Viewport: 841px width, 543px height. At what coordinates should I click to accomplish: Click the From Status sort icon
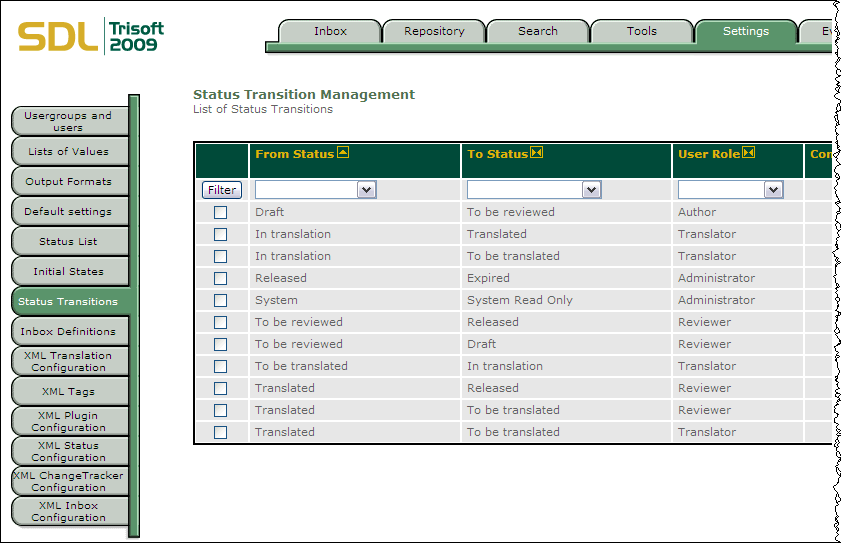(x=343, y=153)
